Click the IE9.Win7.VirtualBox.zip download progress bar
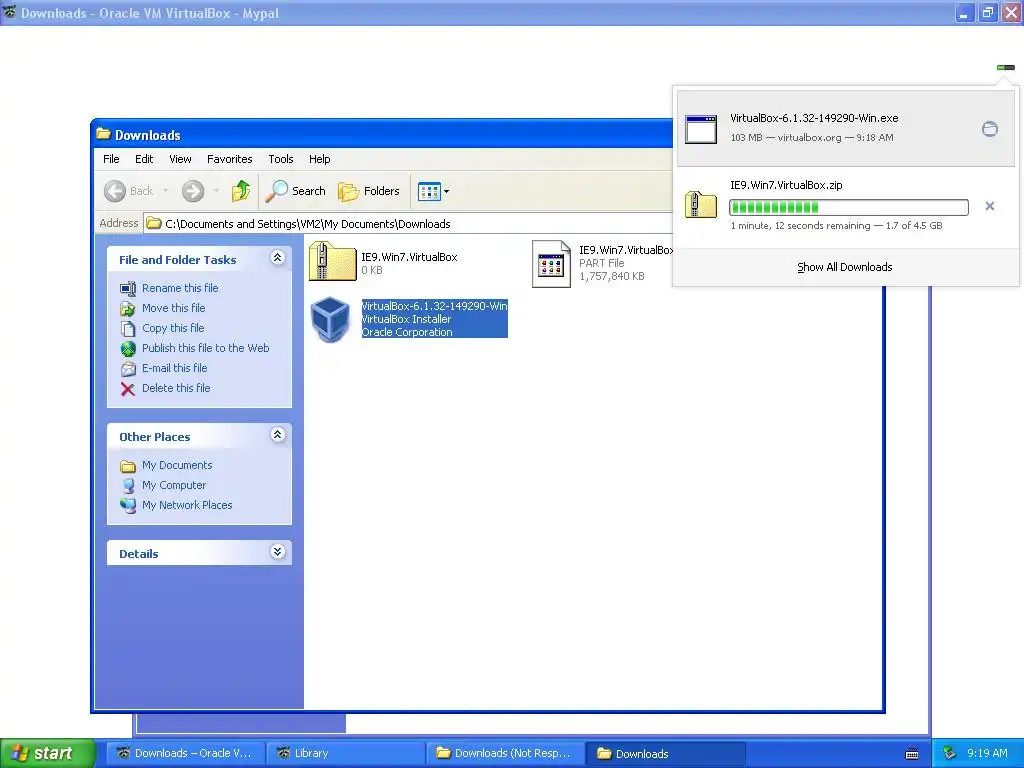 click(848, 207)
